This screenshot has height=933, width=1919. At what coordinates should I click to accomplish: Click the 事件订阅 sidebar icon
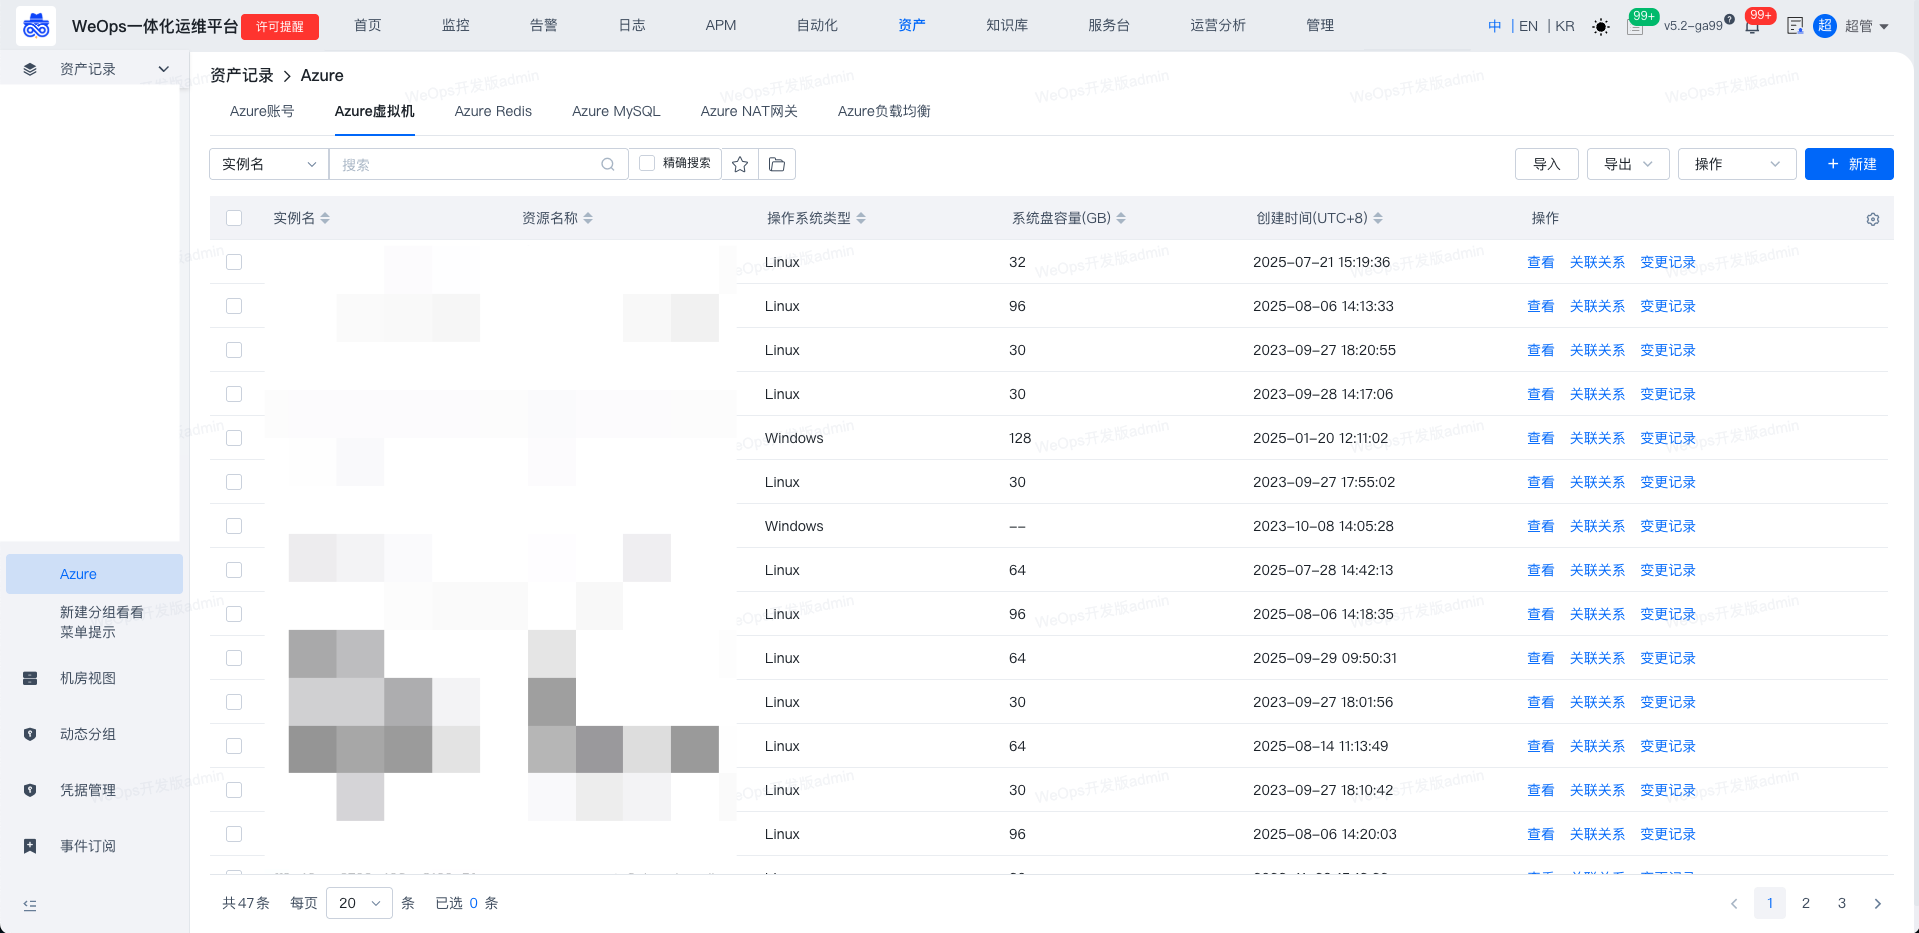30,846
